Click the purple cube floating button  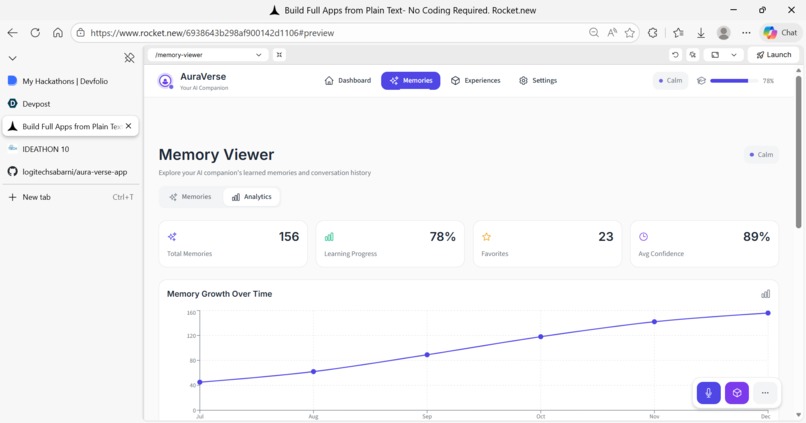pyautogui.click(x=737, y=393)
